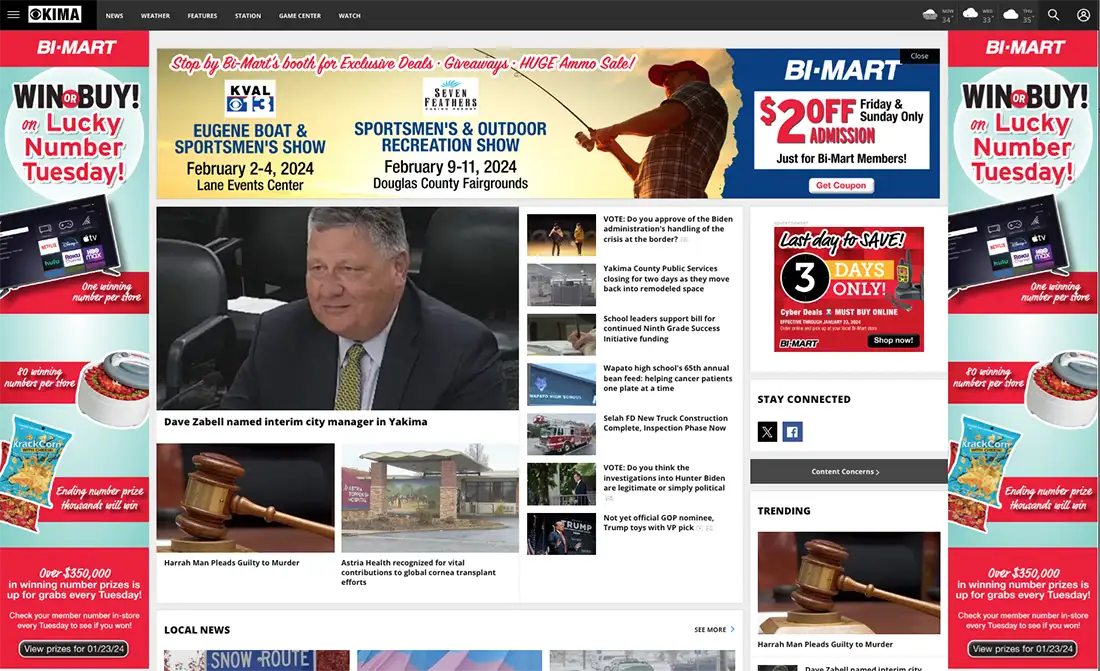Open the user account profile icon

click(1083, 15)
